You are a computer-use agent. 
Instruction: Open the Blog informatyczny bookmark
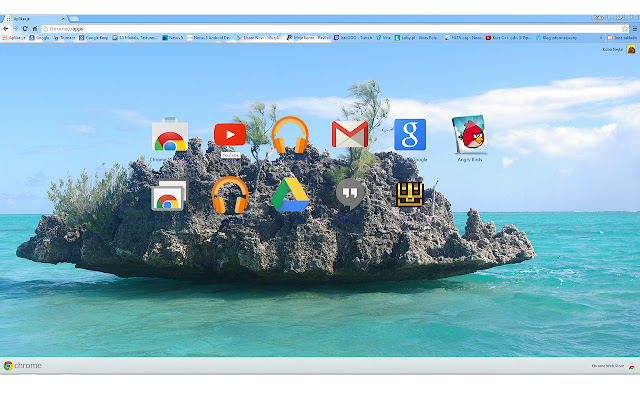556,38
